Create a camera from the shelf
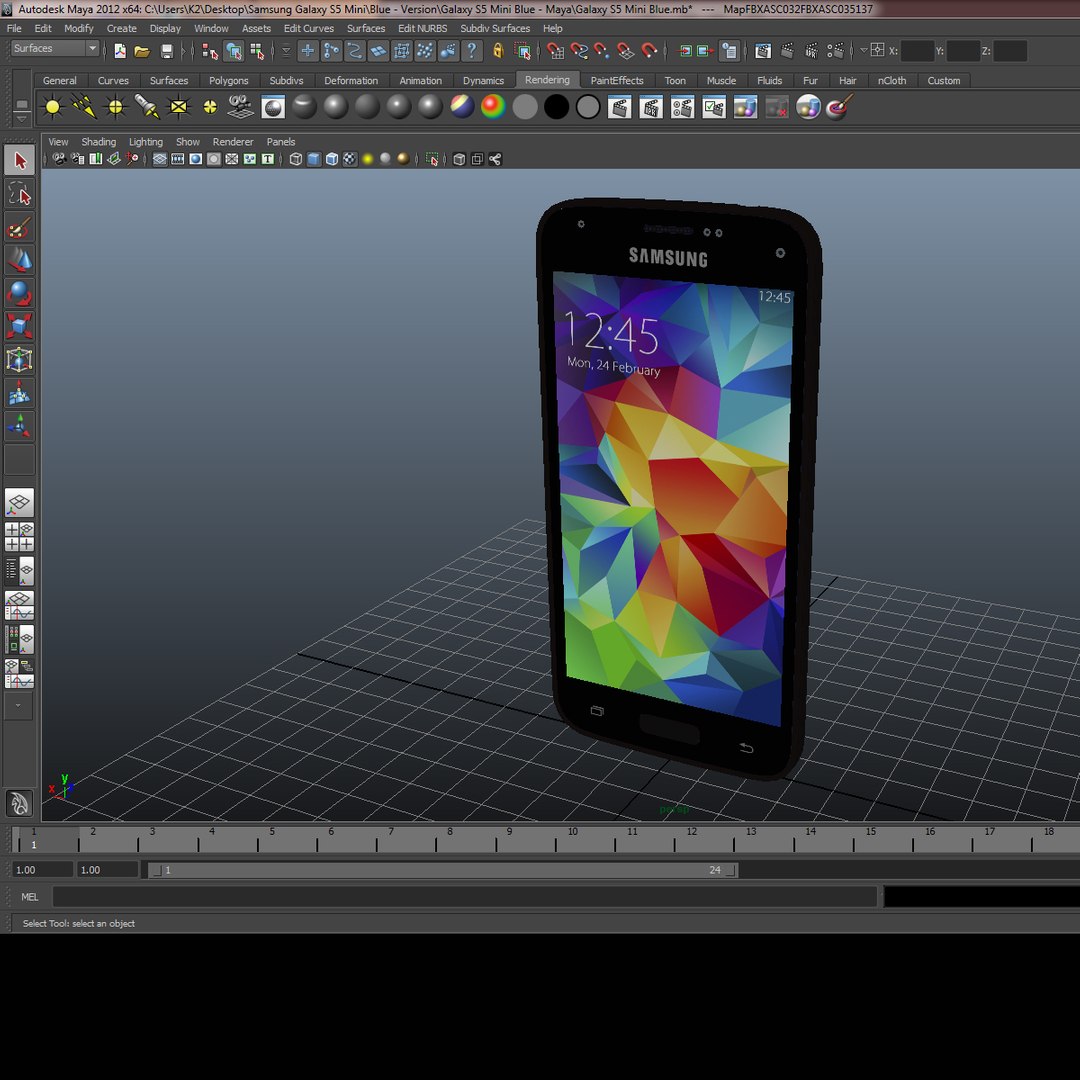1080x1080 pixels. [x=241, y=107]
